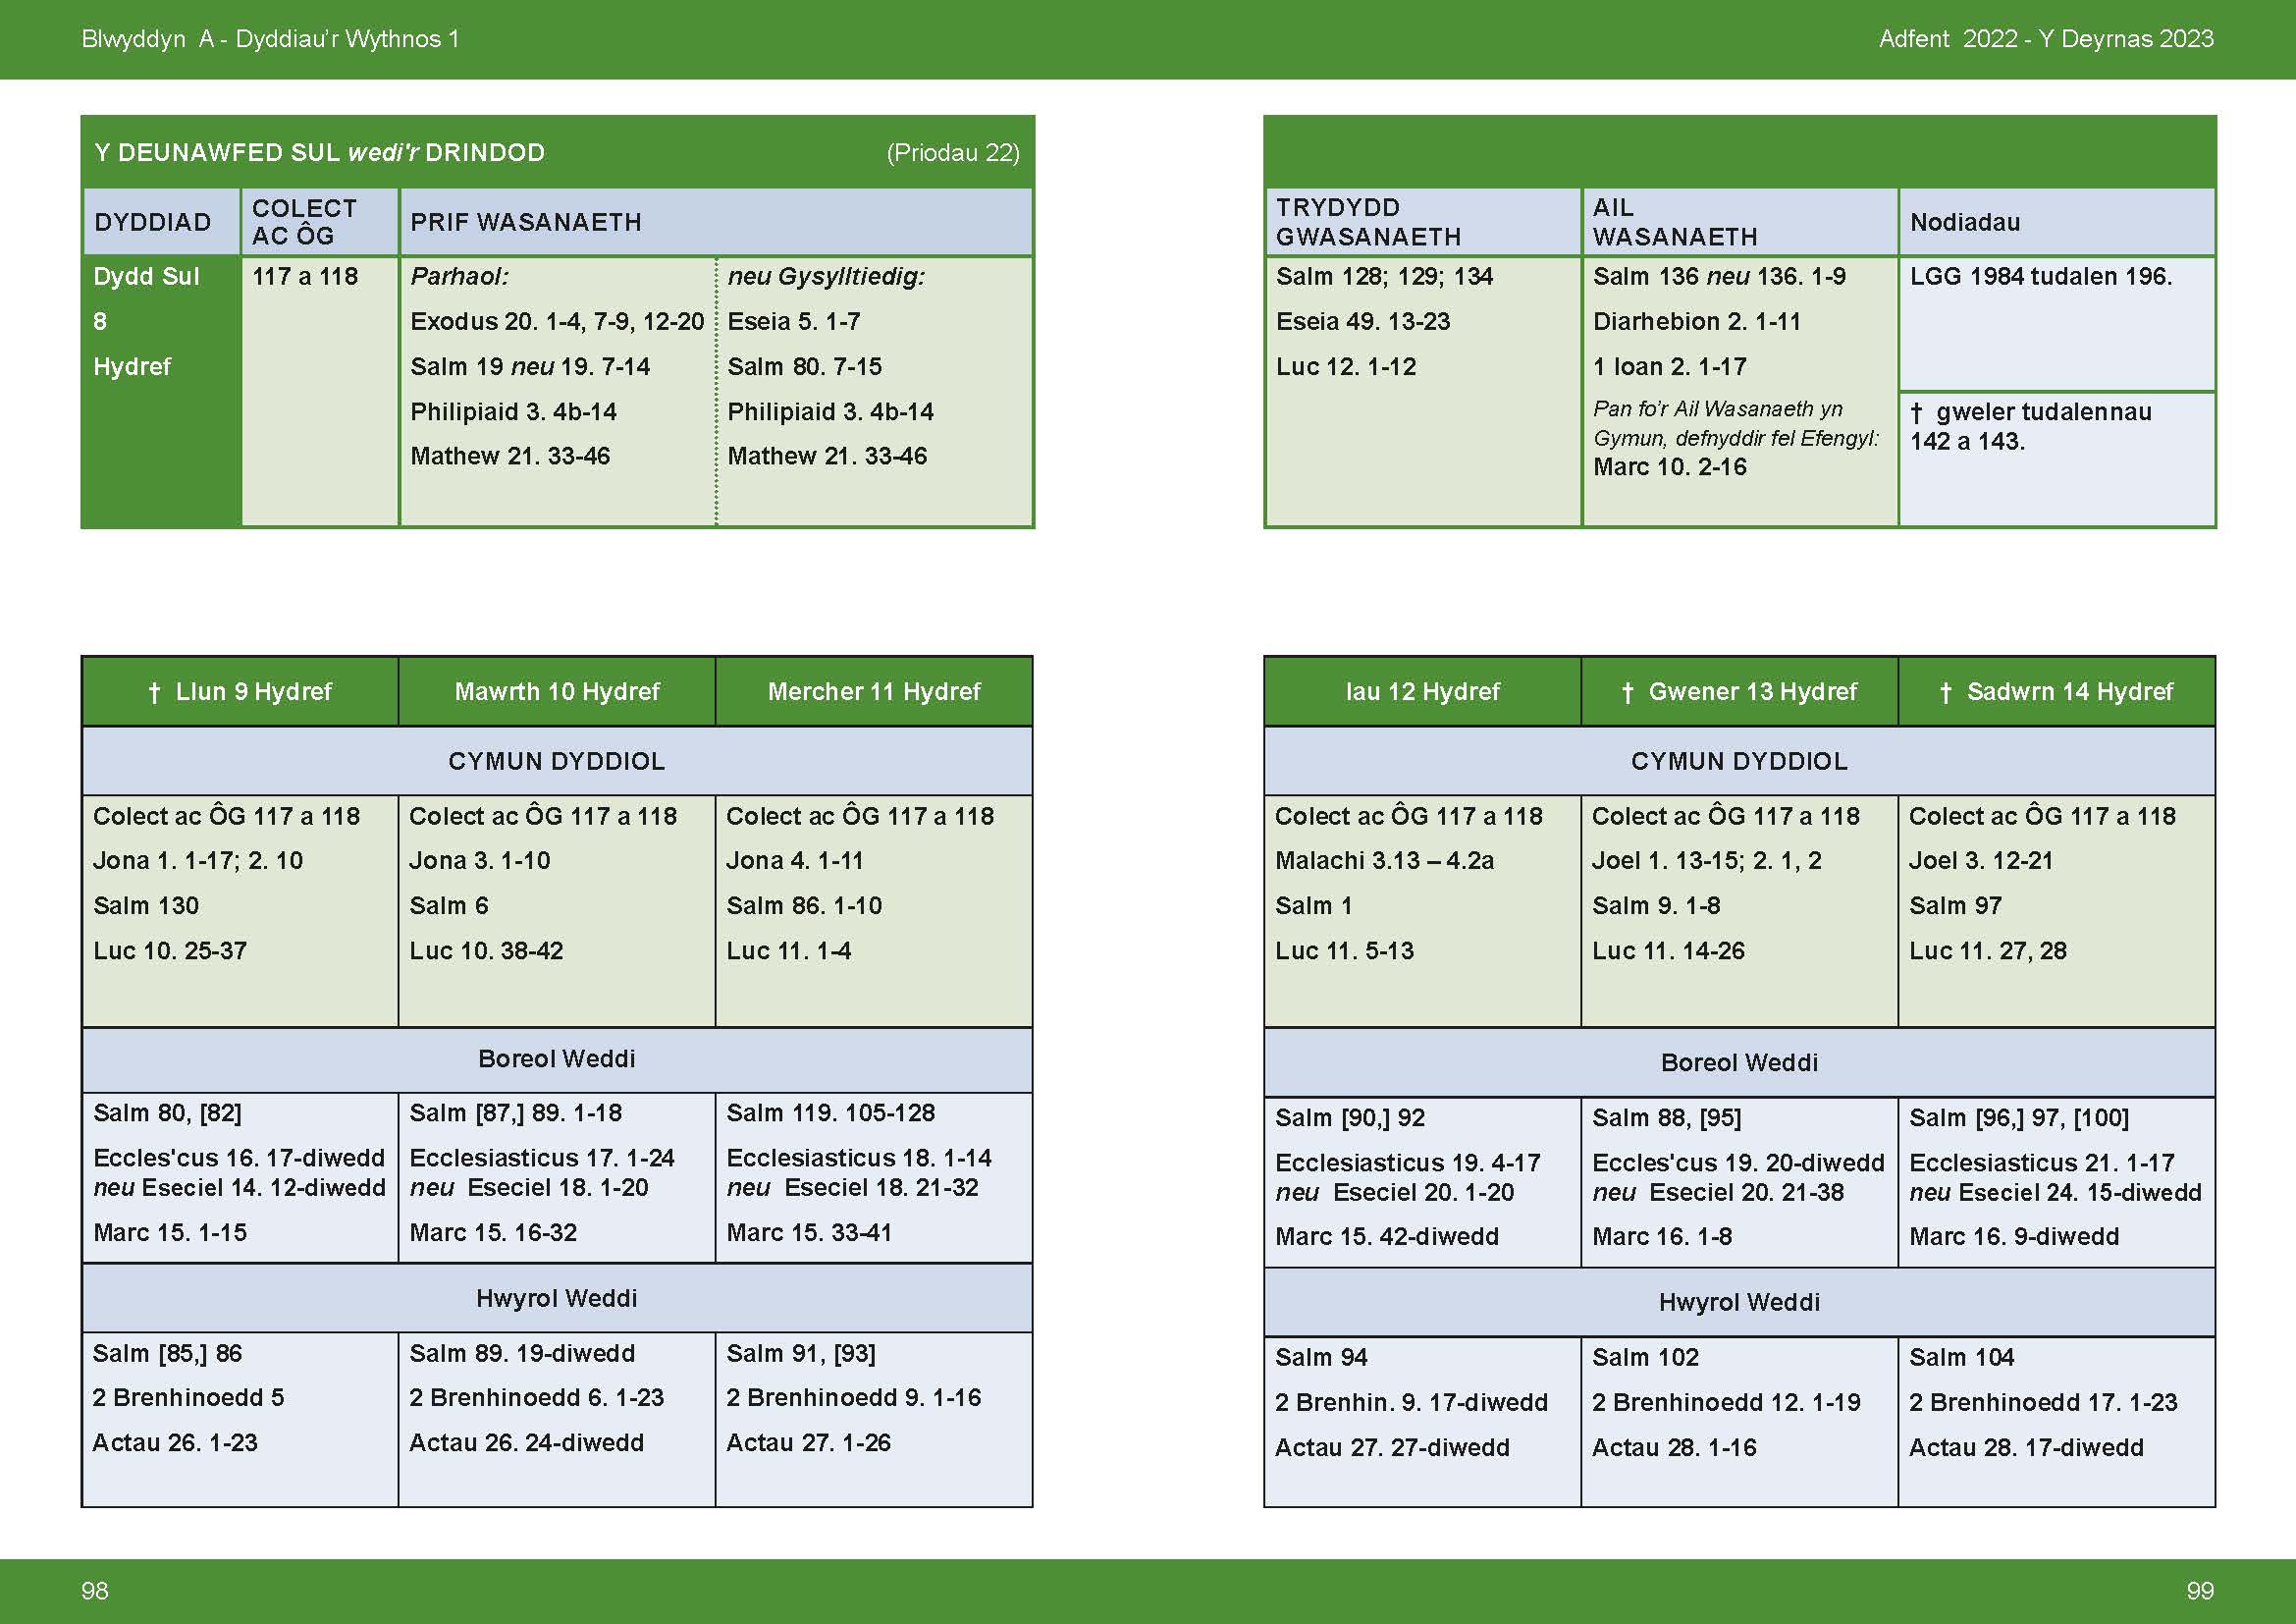Click the left CYMUN DYDDIOL section band

pyautogui.click(x=556, y=761)
